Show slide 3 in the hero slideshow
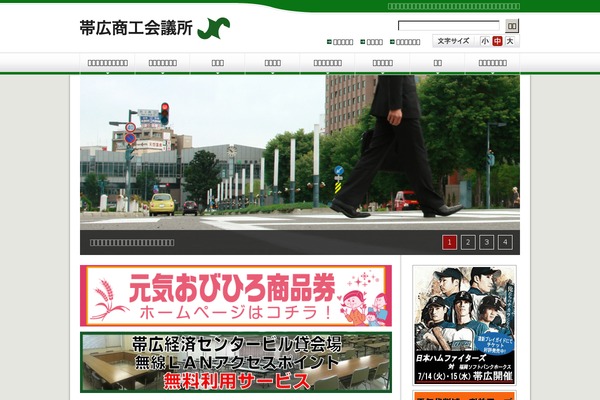 (486, 242)
